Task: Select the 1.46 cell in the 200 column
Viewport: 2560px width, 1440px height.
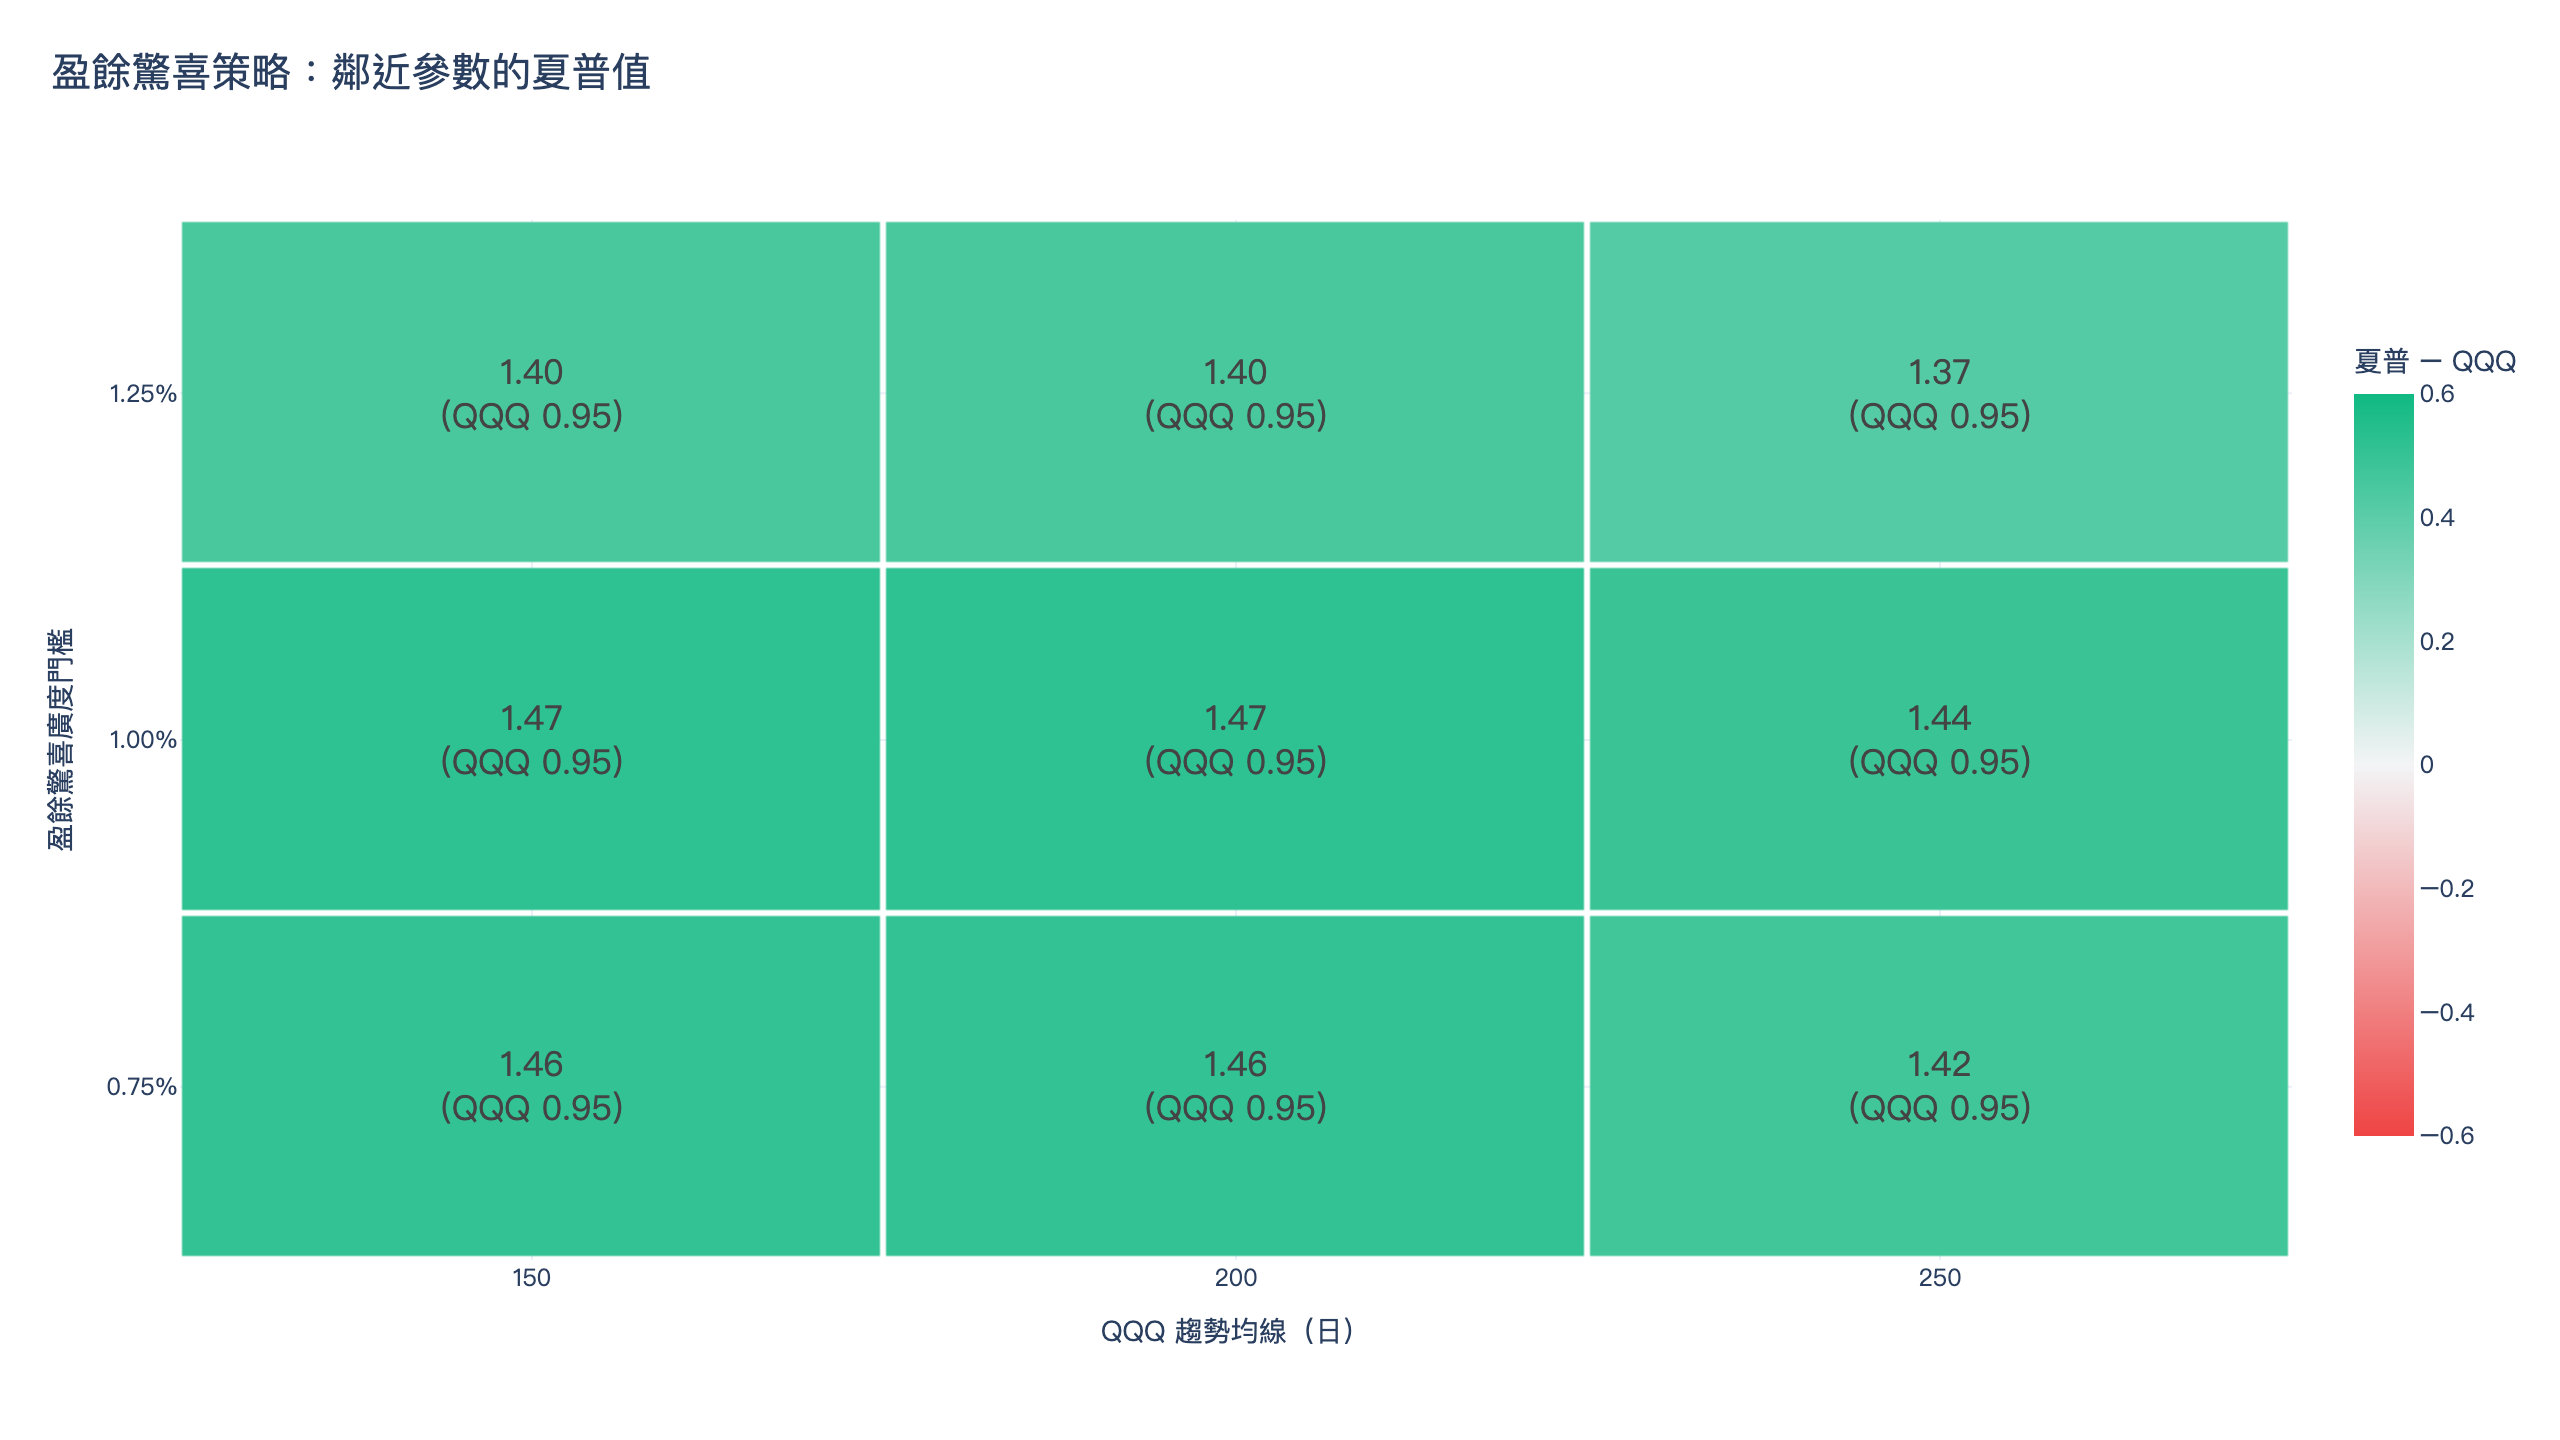Action: pos(1235,1085)
